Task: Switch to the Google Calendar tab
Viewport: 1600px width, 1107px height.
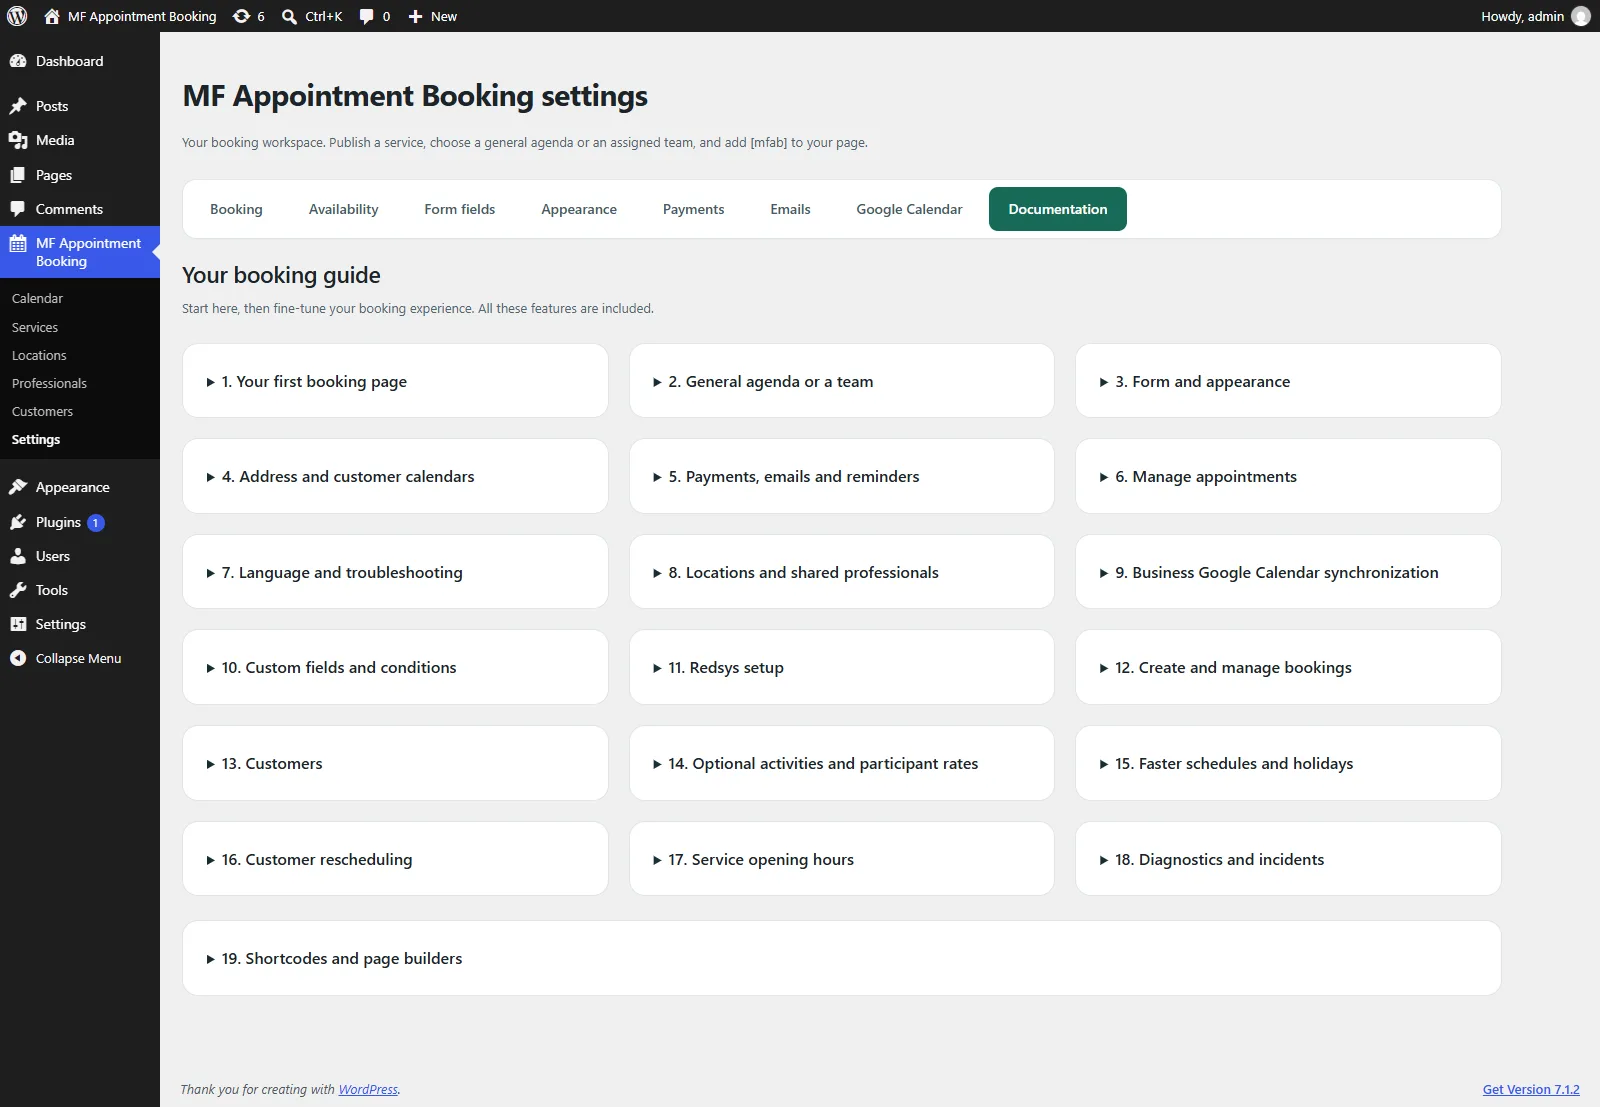Action: coord(909,209)
